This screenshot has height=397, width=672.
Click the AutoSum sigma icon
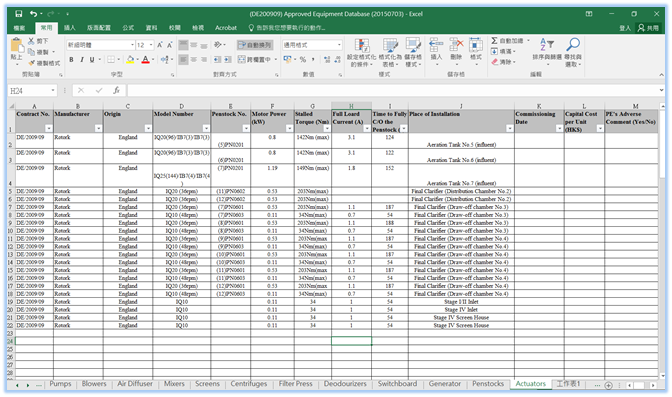click(494, 41)
